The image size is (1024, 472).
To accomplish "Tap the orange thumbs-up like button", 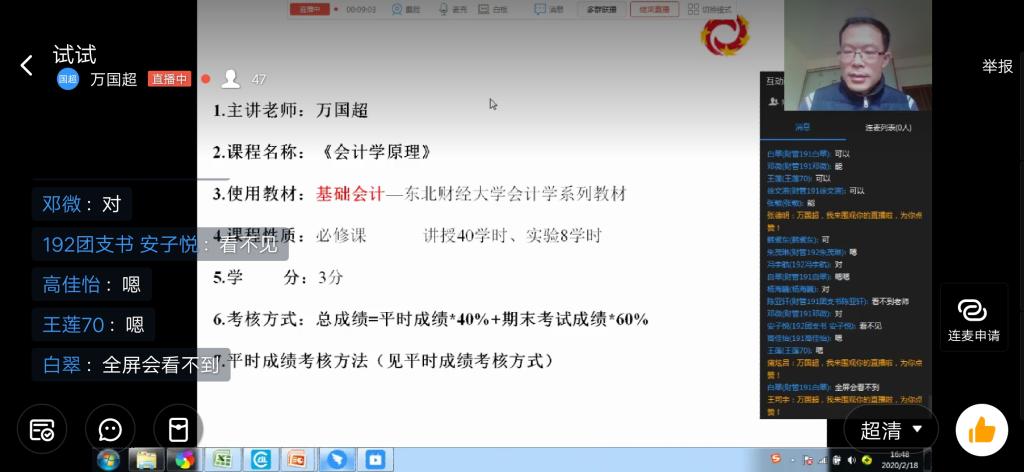I will [981, 430].
